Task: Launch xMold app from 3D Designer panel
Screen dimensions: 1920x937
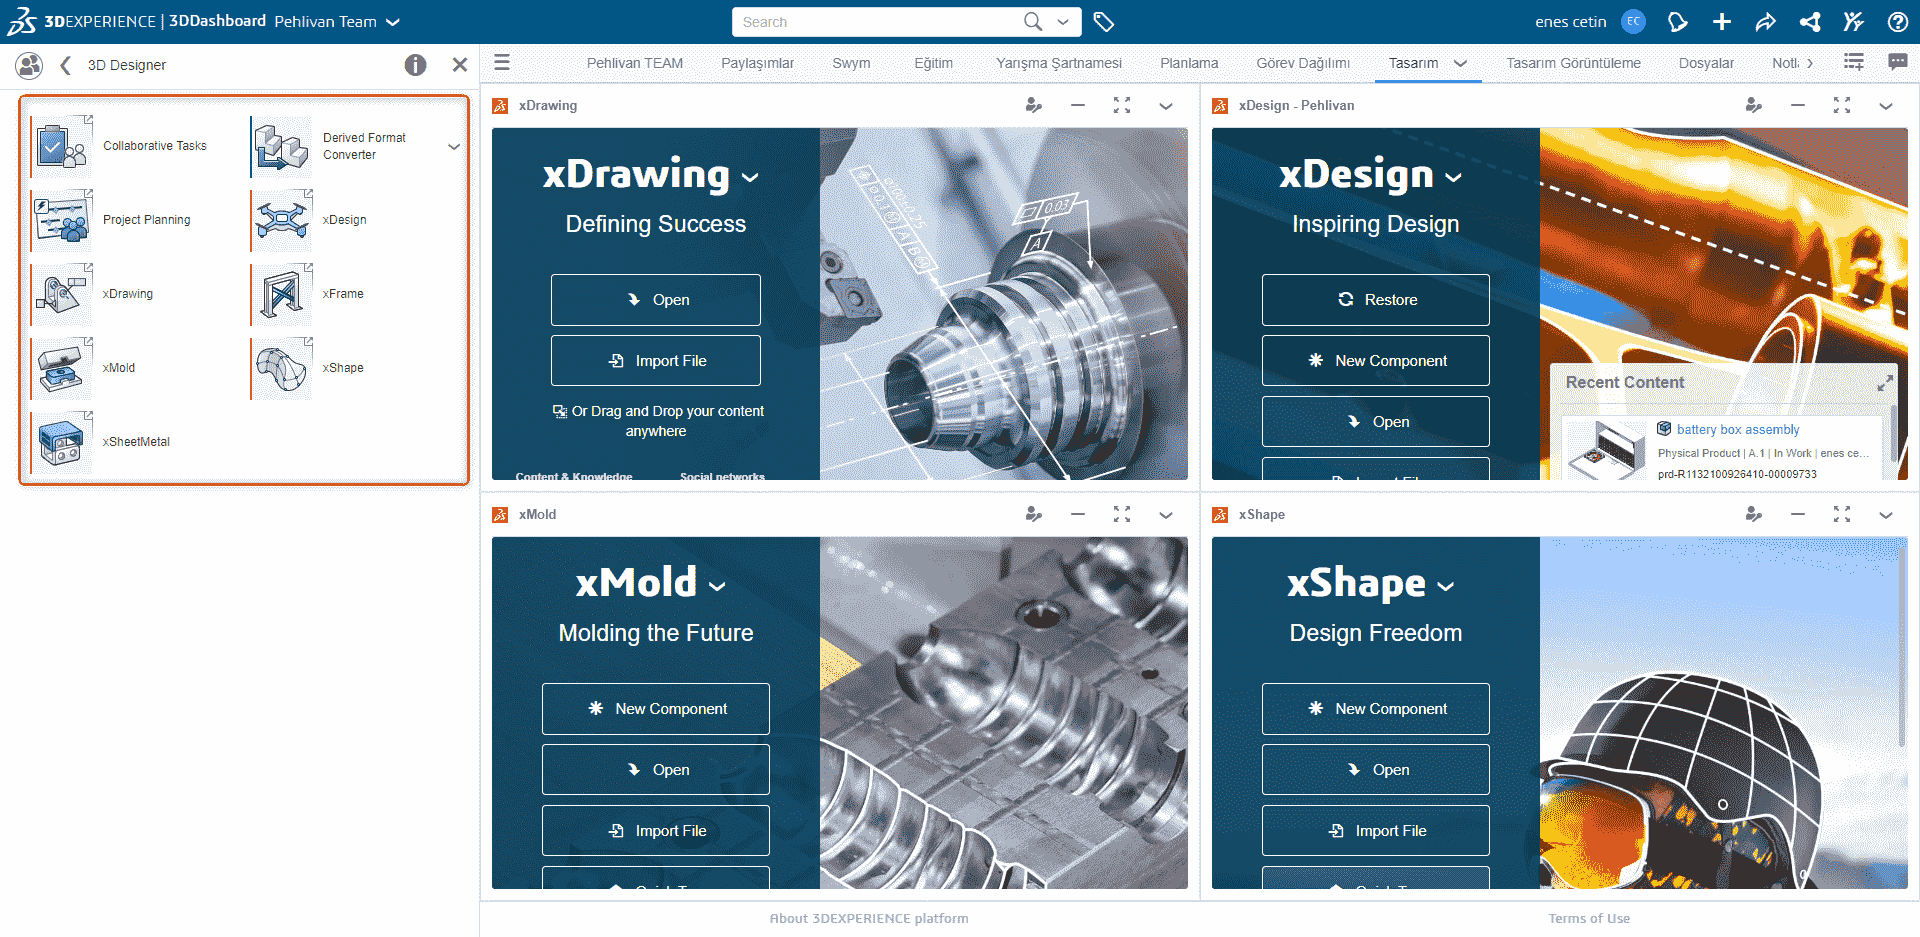Action: point(62,368)
